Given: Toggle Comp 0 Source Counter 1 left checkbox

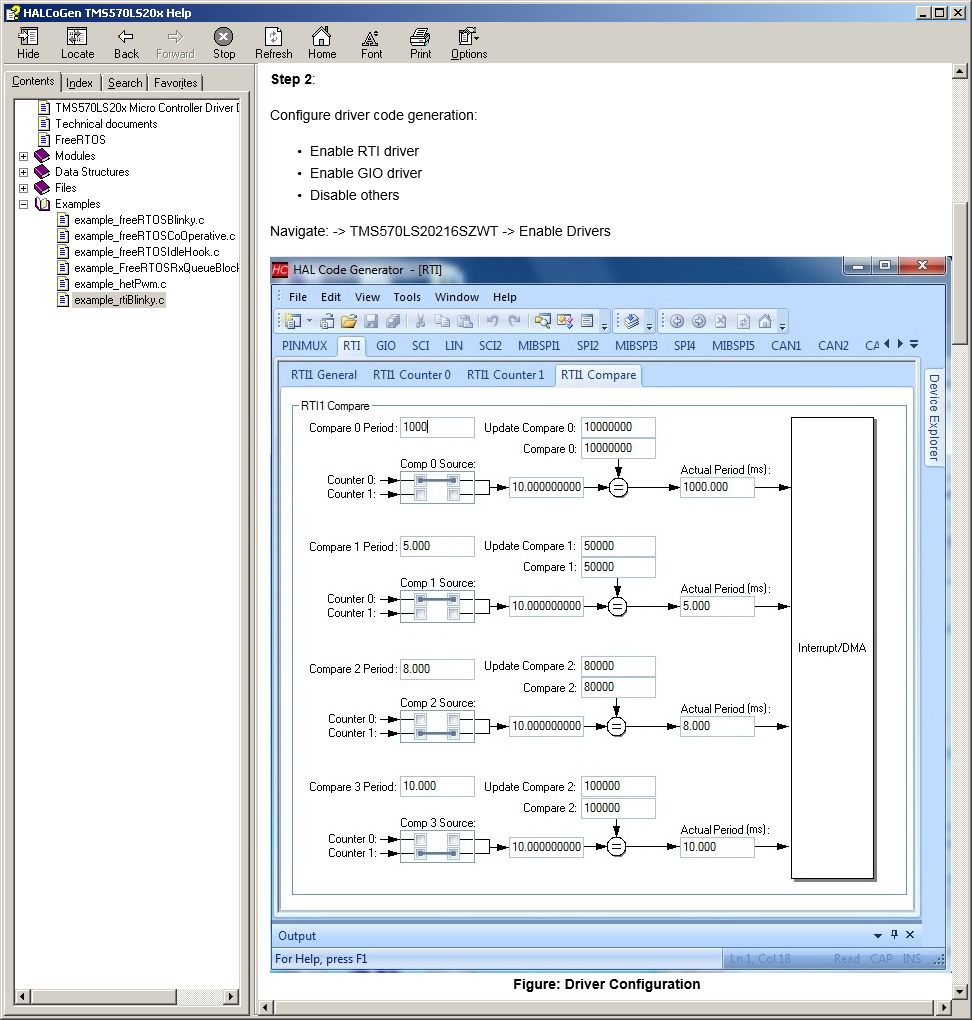Looking at the screenshot, I should pos(421,494).
